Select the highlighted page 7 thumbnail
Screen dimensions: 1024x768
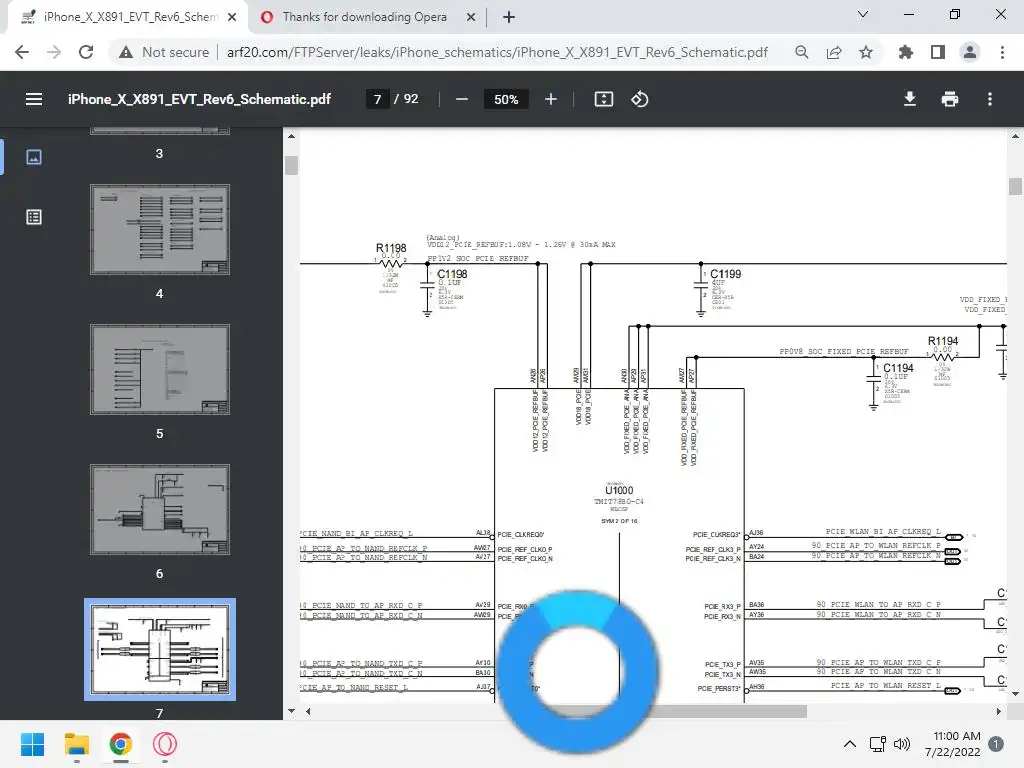pyautogui.click(x=160, y=649)
